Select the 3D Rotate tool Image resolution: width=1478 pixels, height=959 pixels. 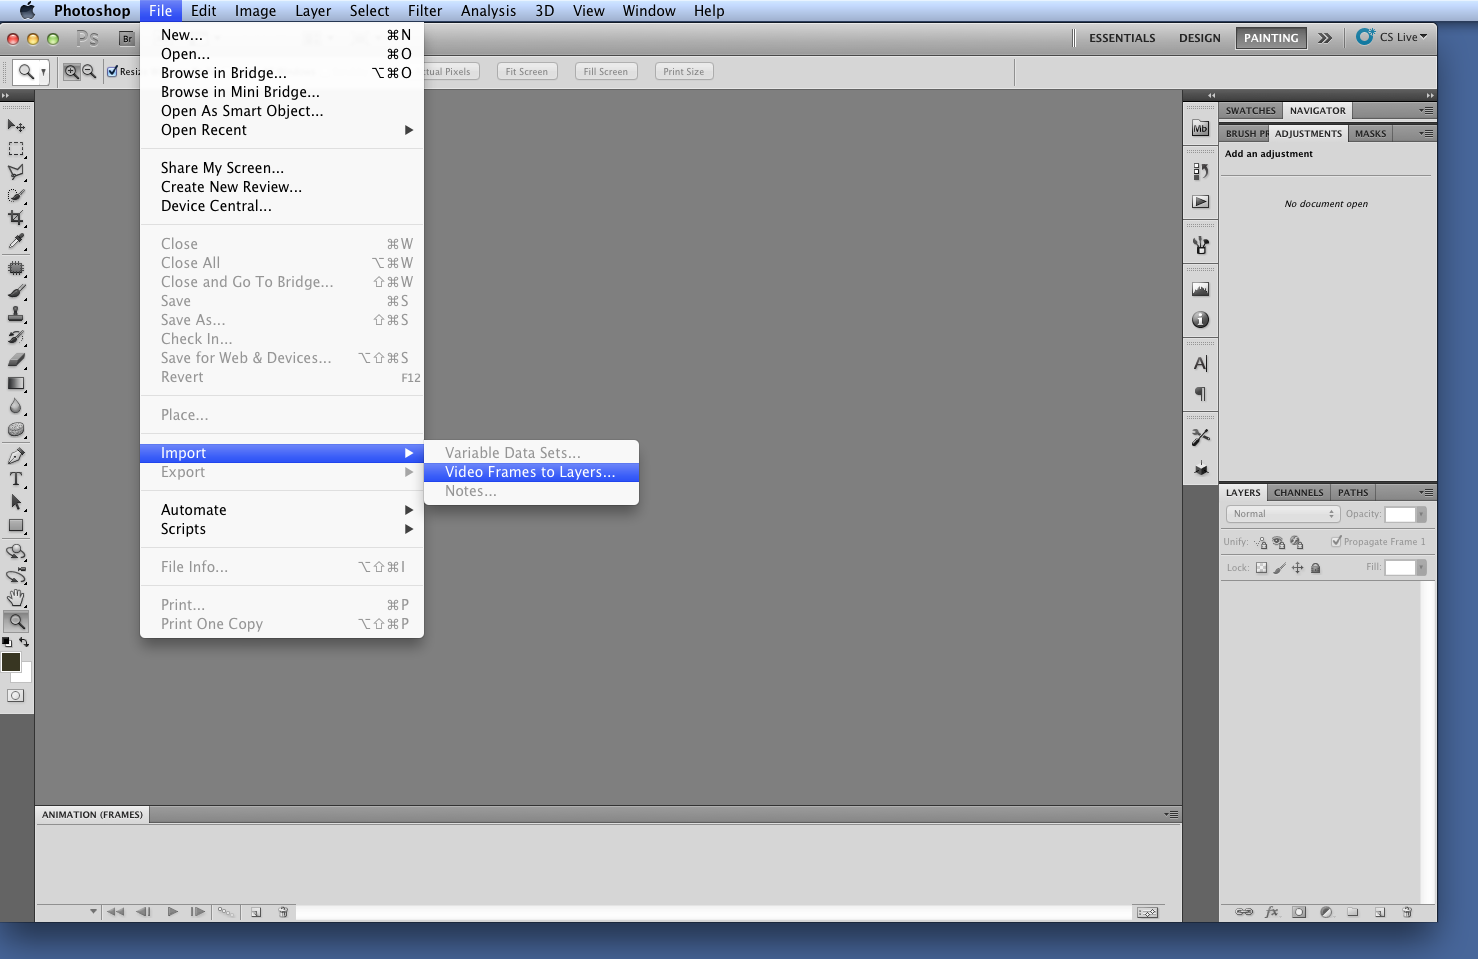click(16, 552)
